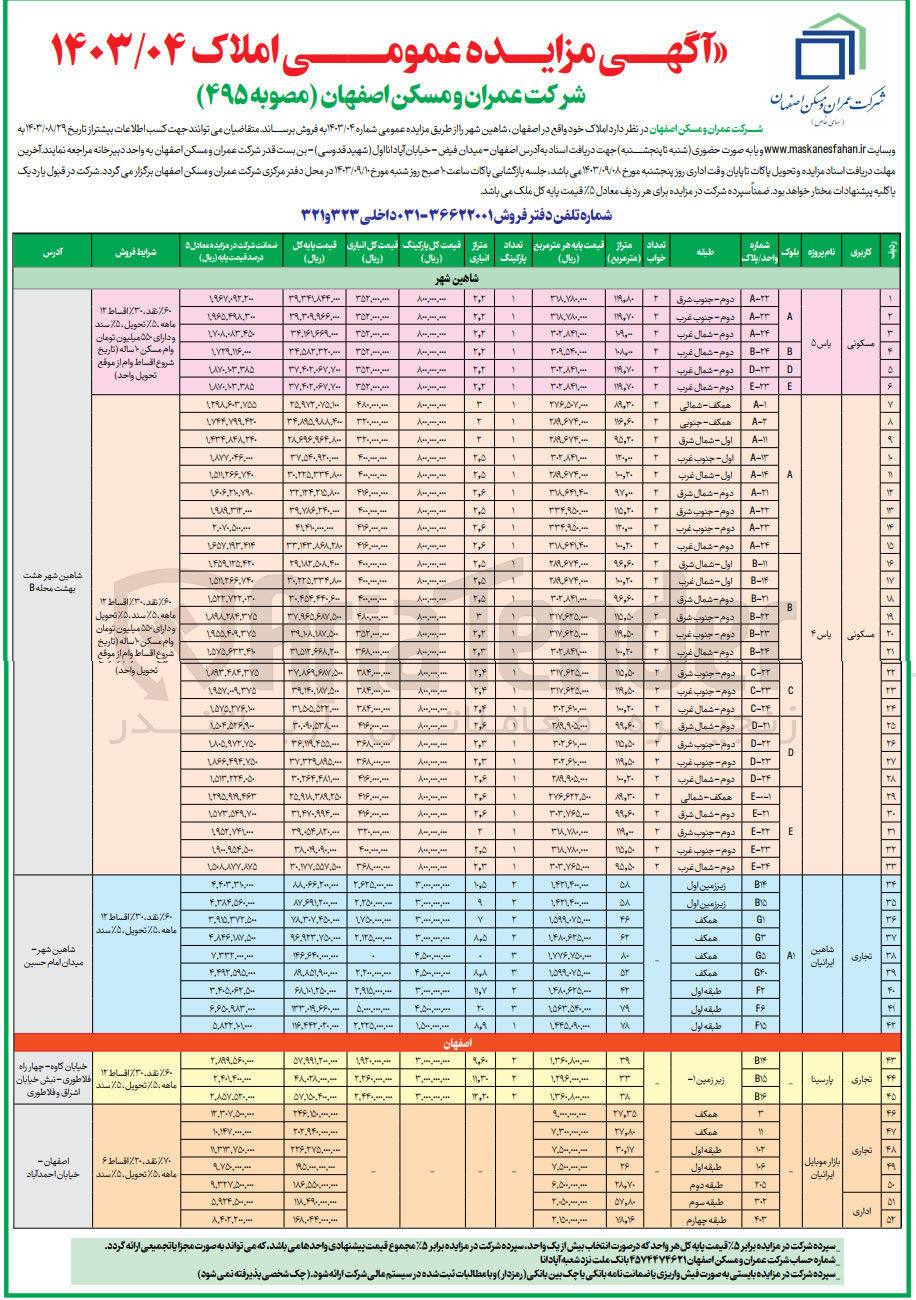
Task: Click unit «B-11» in the unit number column
Action: (758, 564)
